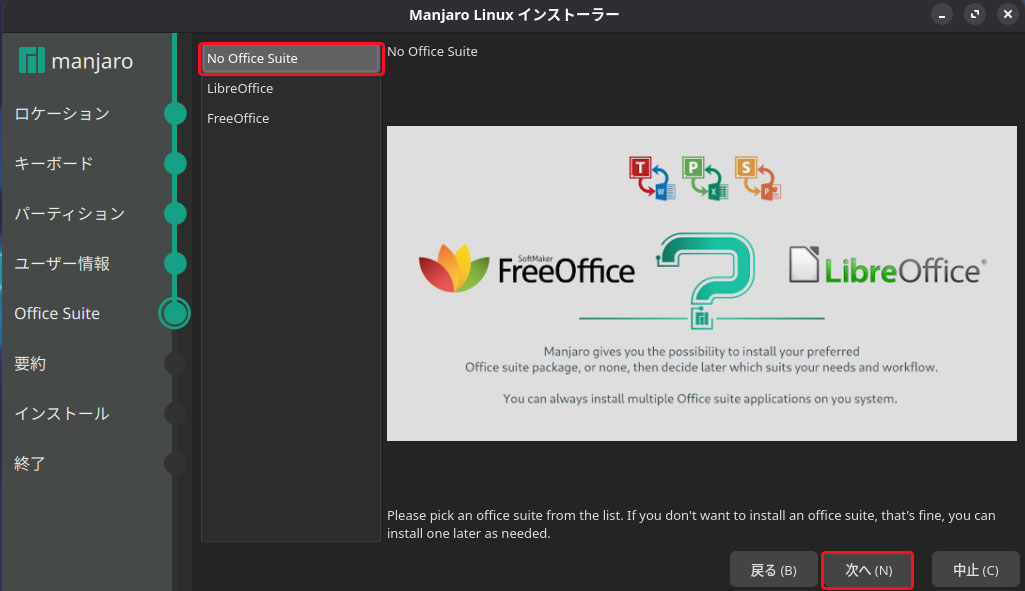Image resolution: width=1025 pixels, height=591 pixels.
Task: Click the green PlanMaker-to-Excel conversion icon
Action: point(705,177)
